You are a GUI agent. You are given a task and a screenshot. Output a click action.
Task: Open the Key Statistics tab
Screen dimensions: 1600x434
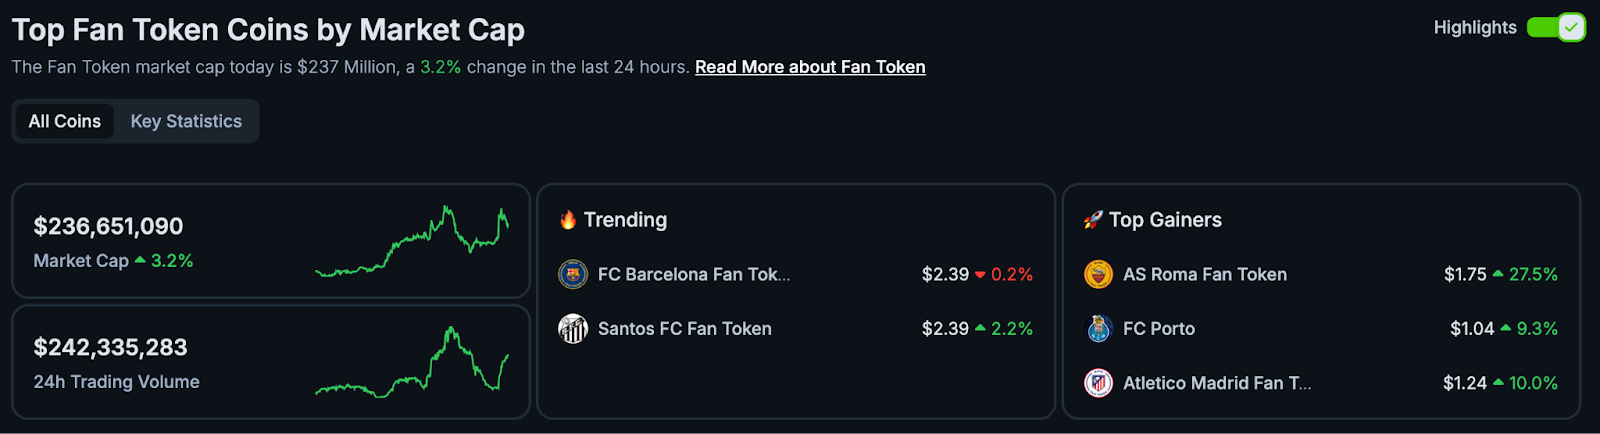pos(186,121)
